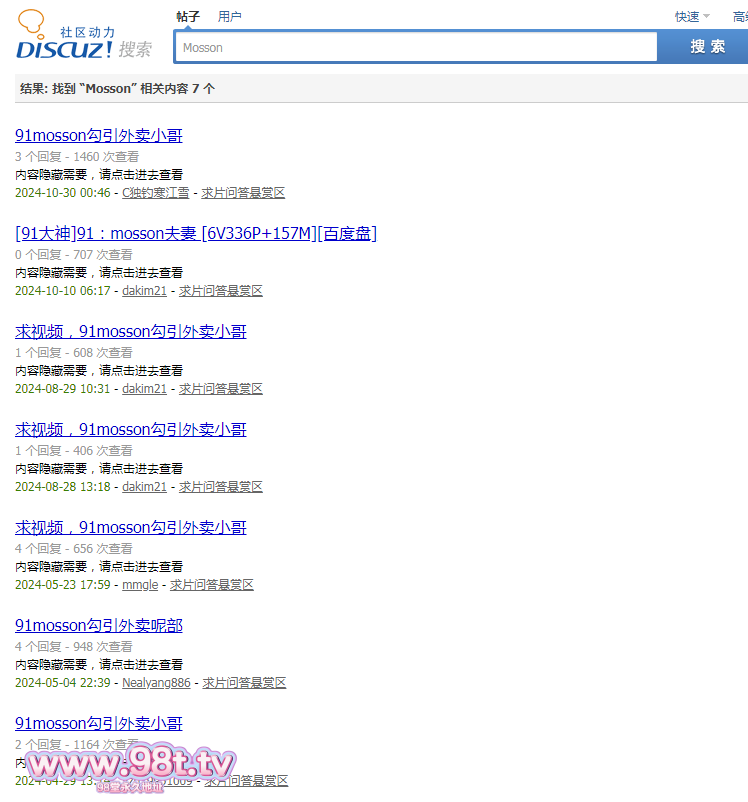Click author dakim21 on the 2024-08-29 post
Screen dimensions: 748x802
point(144,389)
